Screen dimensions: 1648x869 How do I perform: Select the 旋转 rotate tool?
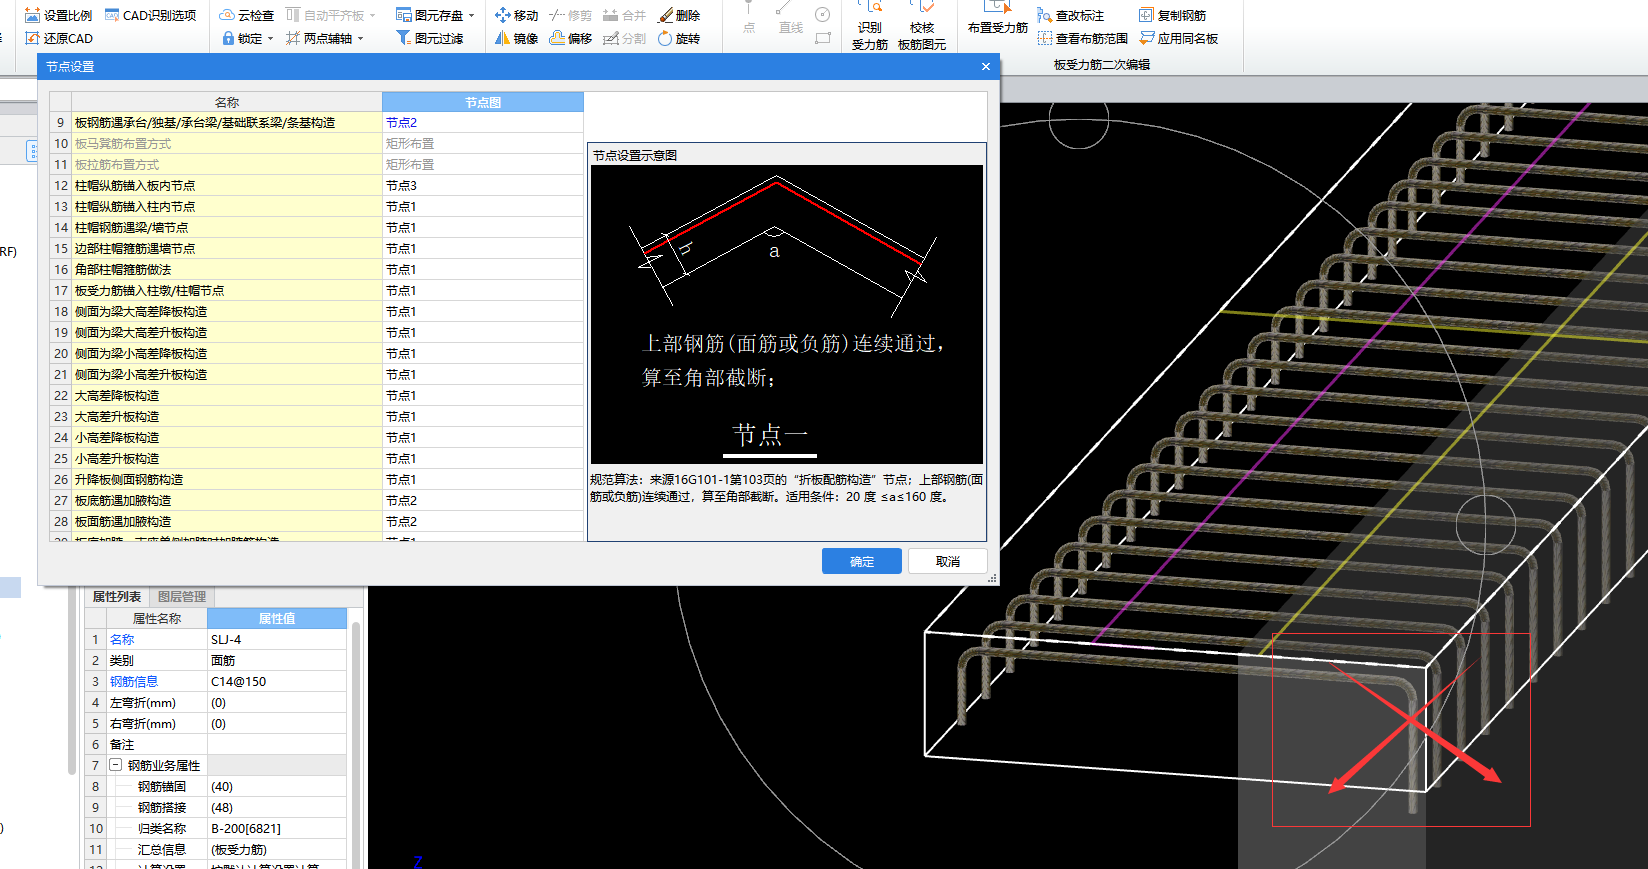(679, 38)
